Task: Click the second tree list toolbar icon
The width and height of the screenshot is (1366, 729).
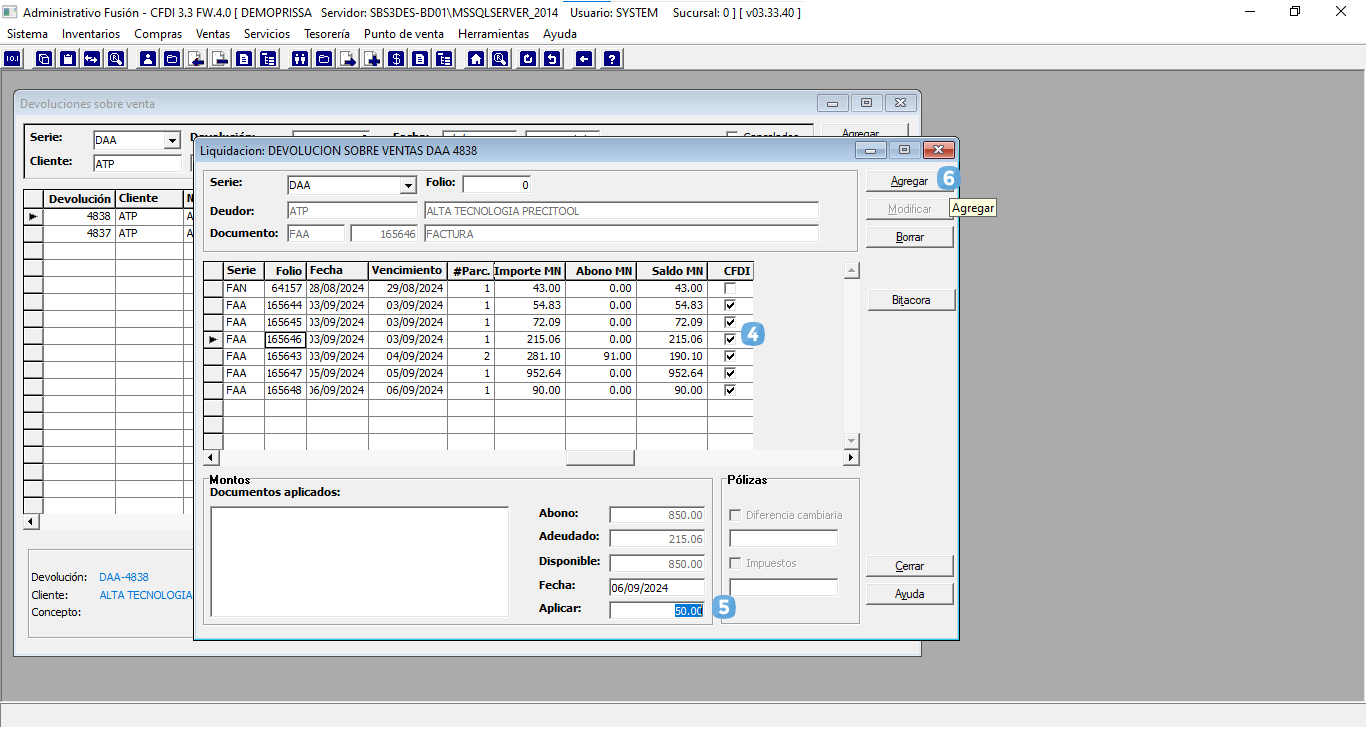Action: coord(444,59)
